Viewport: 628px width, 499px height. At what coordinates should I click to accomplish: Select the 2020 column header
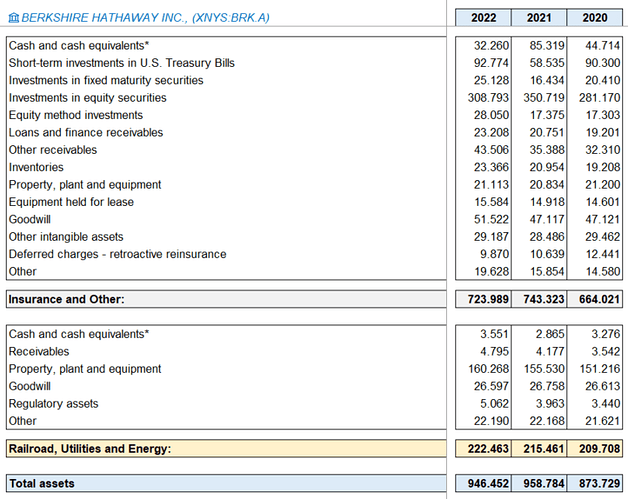click(x=595, y=18)
